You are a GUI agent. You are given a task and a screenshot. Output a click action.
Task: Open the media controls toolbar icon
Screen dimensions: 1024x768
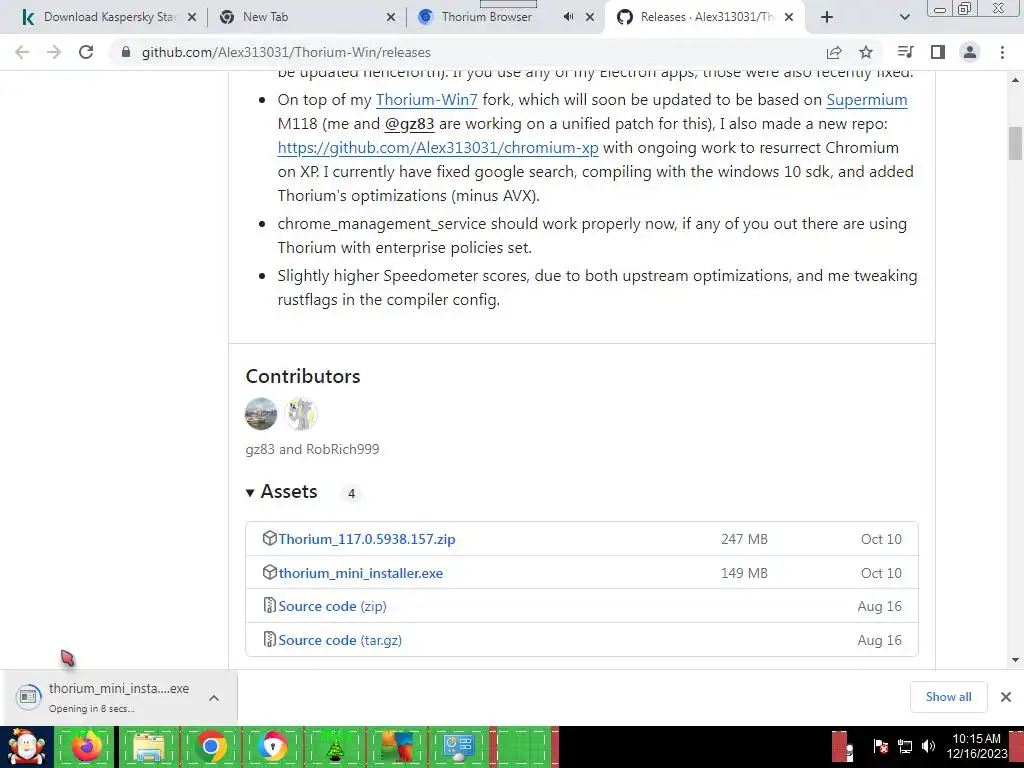pyautogui.click(x=905, y=52)
